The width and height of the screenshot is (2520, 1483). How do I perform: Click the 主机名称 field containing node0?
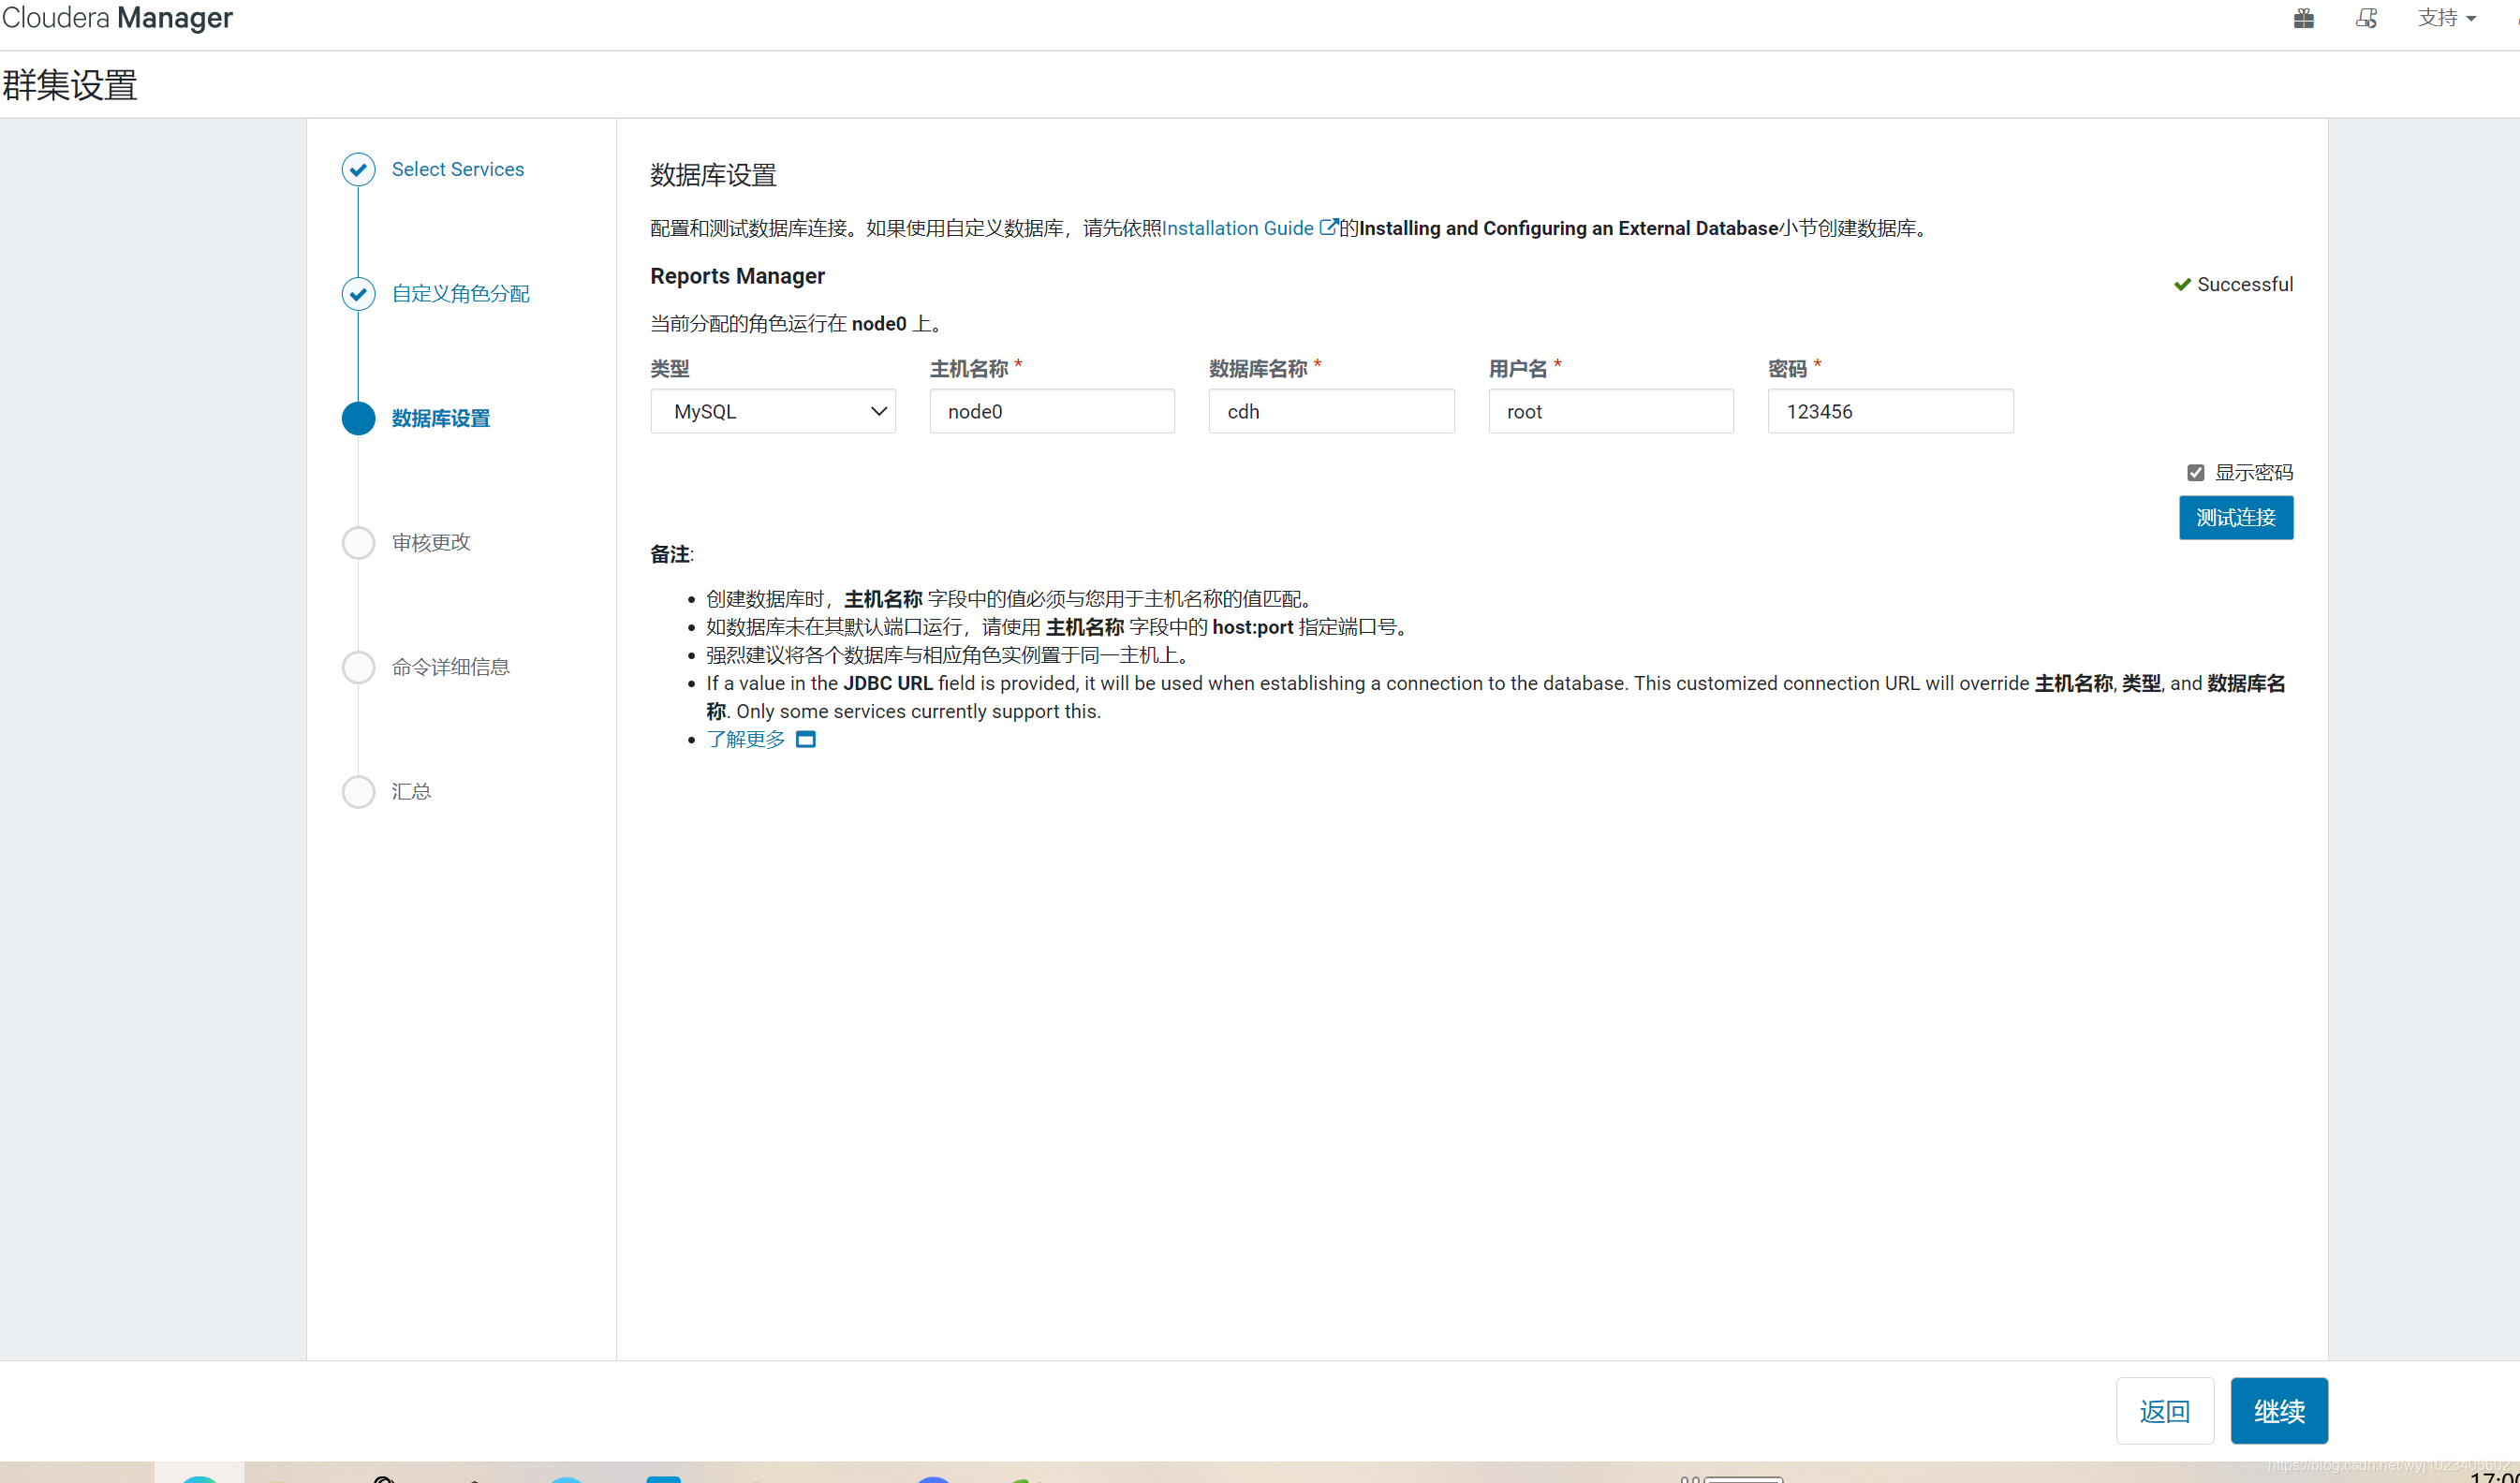pyautogui.click(x=1051, y=411)
